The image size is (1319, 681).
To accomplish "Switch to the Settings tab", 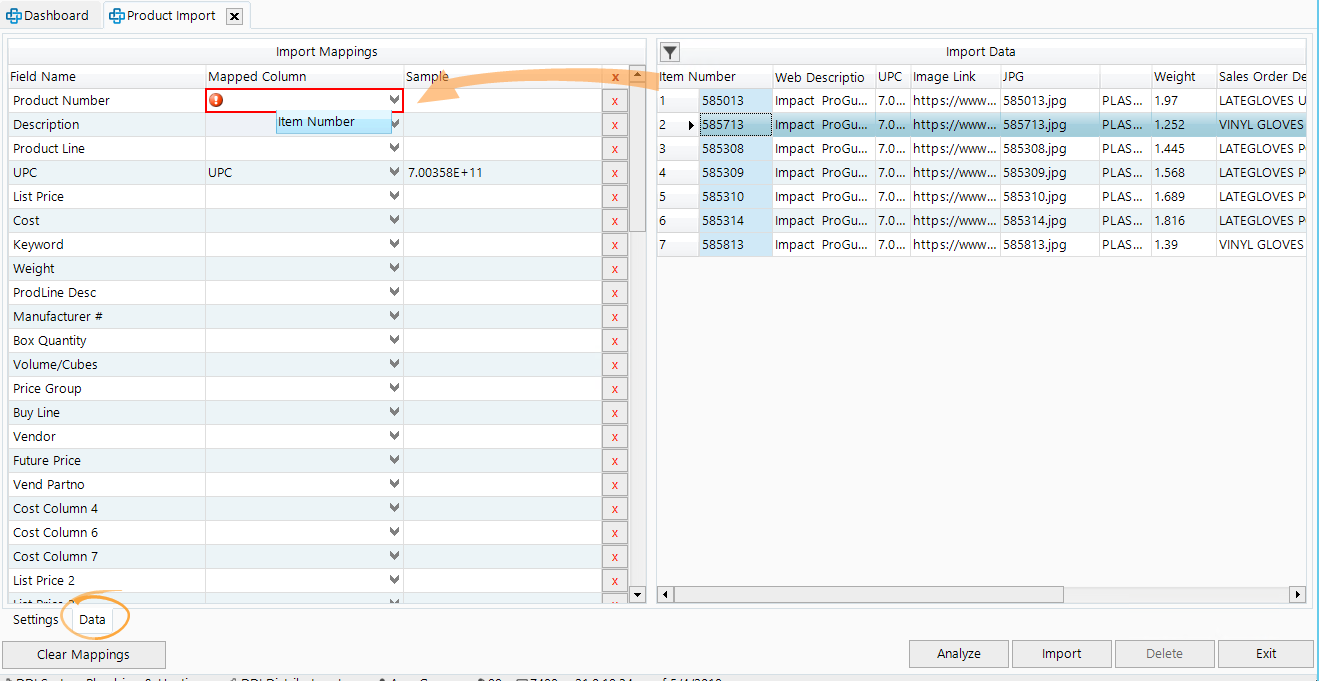I will point(35,620).
